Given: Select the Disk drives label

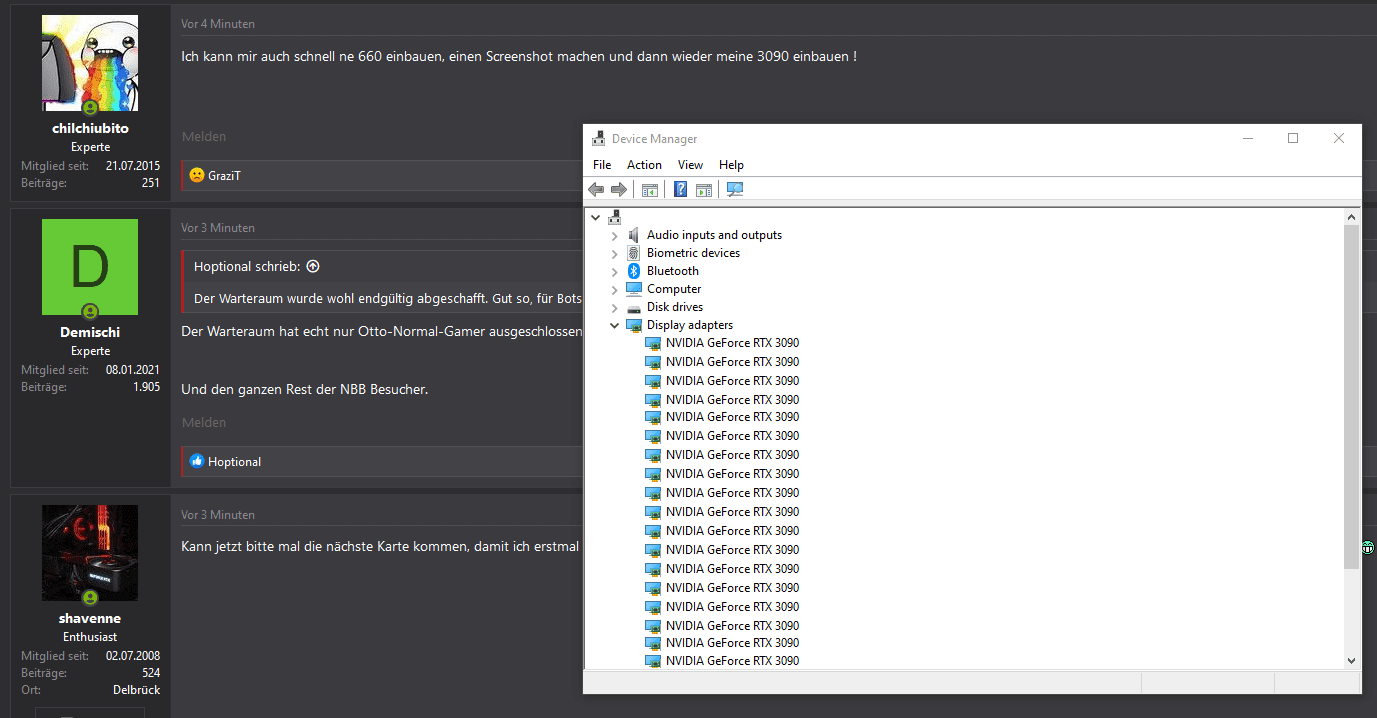Looking at the screenshot, I should point(675,307).
